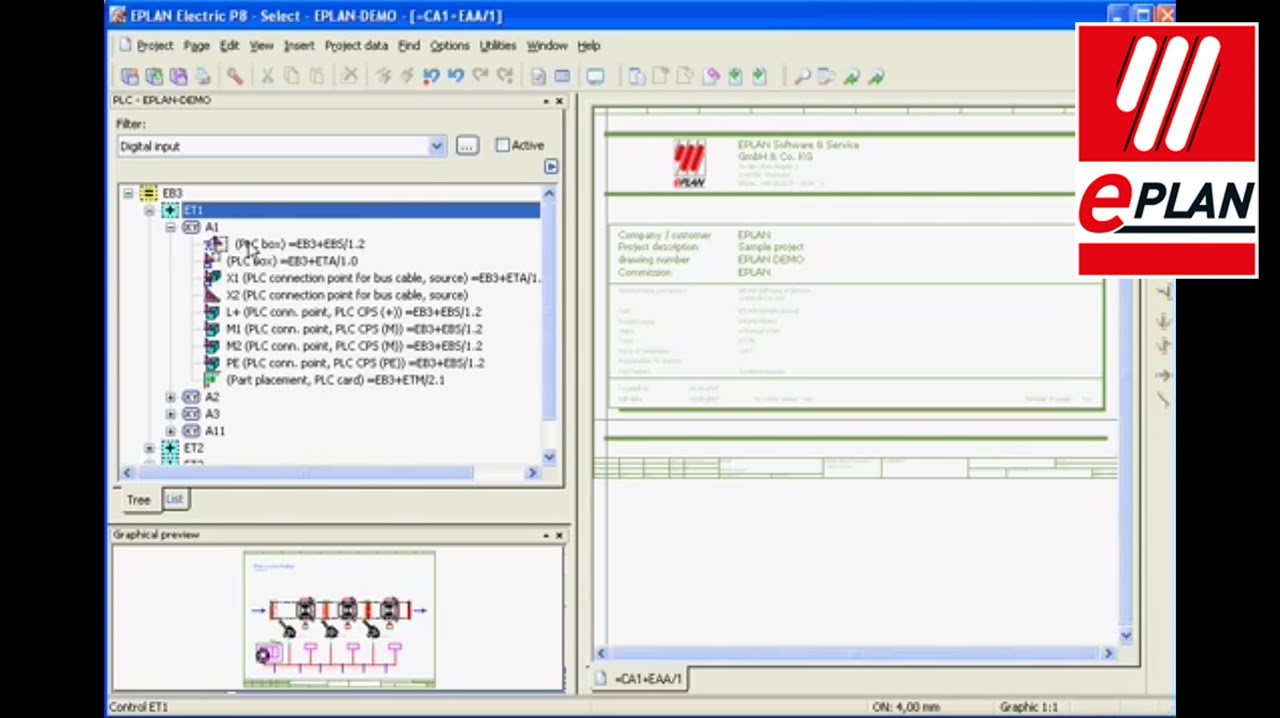Open the Edit menu
Screen dimensions: 1280x718
pos(229,46)
